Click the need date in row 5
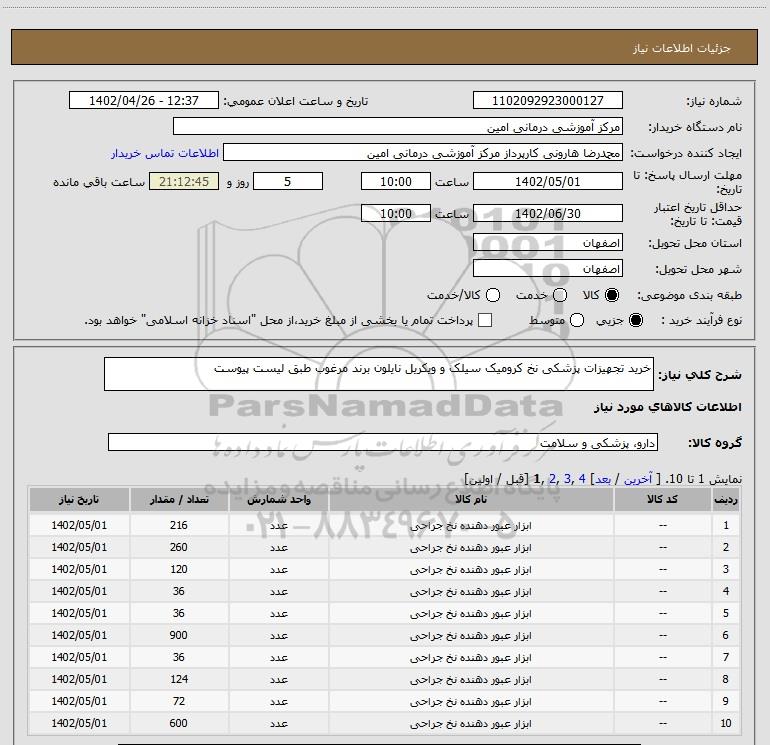The width and height of the screenshot is (770, 745). (x=79, y=613)
